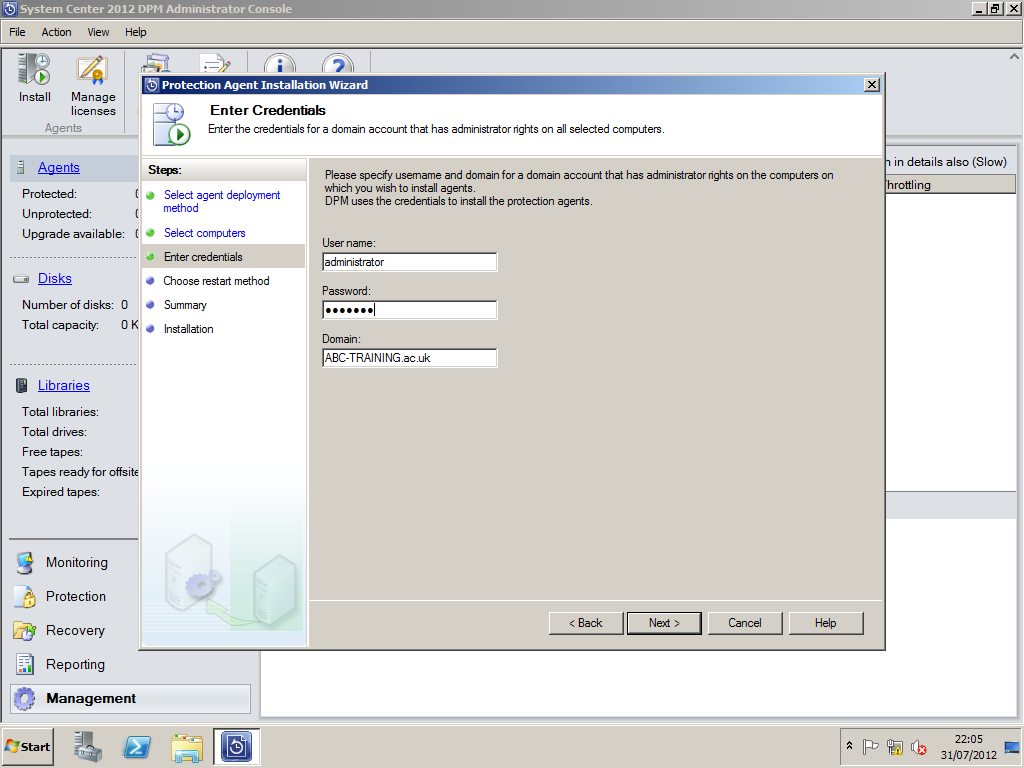Close the Protection Agent Installation Wizard

coord(871,85)
